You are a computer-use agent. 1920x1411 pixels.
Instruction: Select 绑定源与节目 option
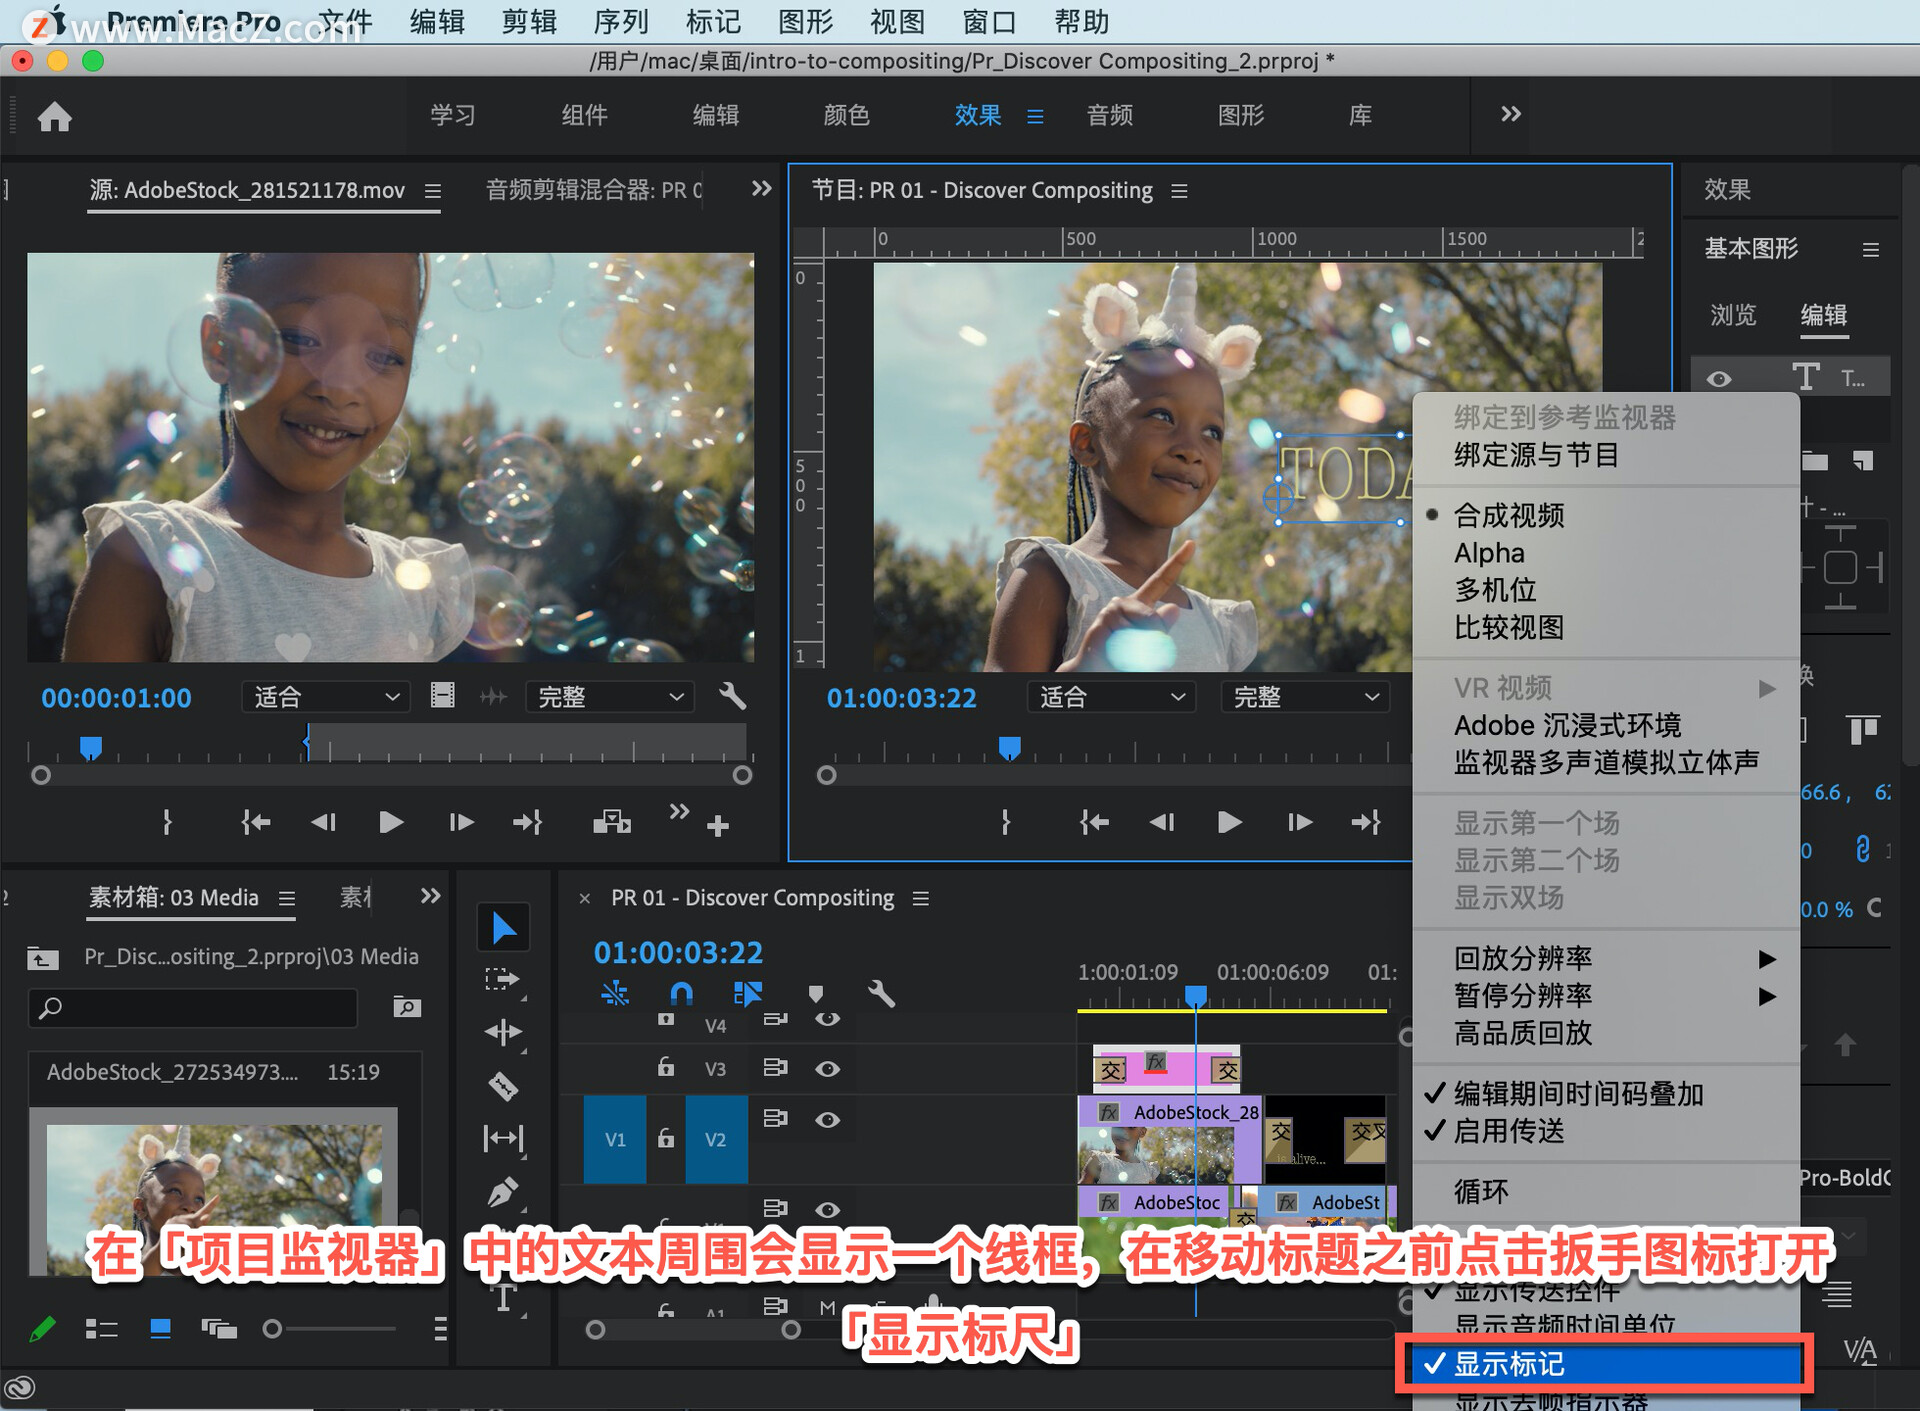point(1606,455)
